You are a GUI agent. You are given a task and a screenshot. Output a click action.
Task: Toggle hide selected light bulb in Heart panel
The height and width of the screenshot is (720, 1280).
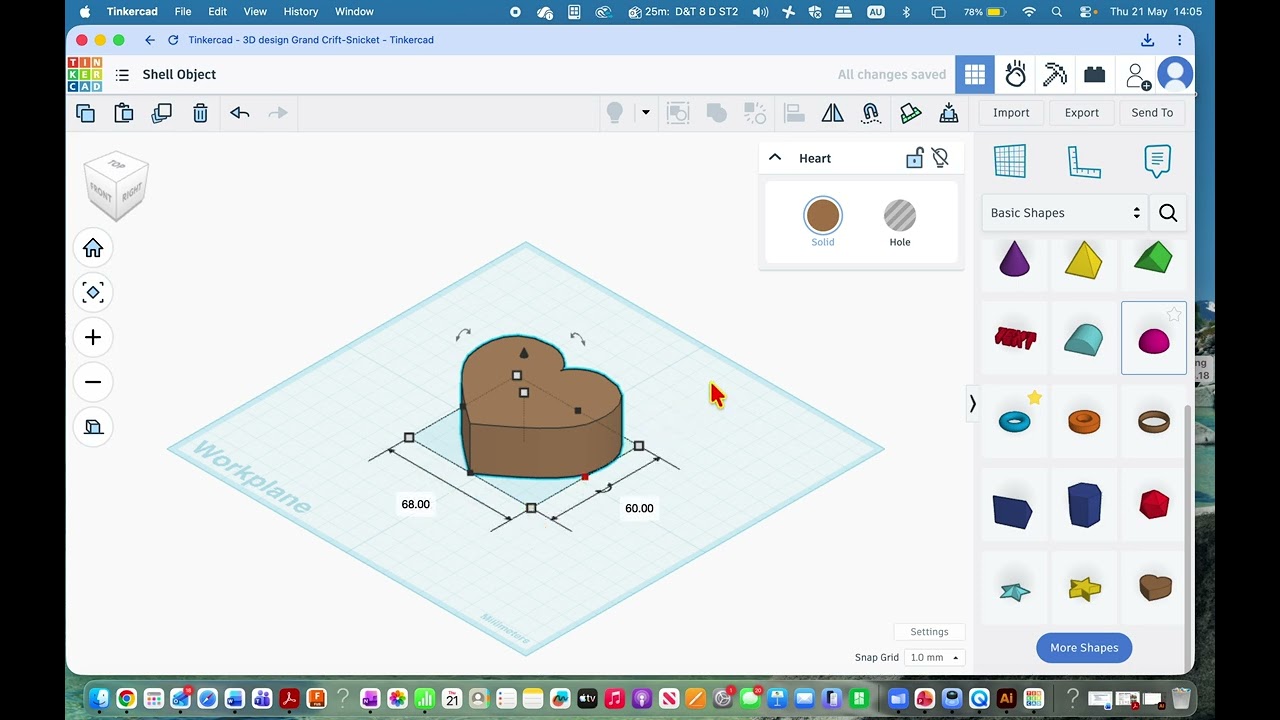click(x=940, y=158)
